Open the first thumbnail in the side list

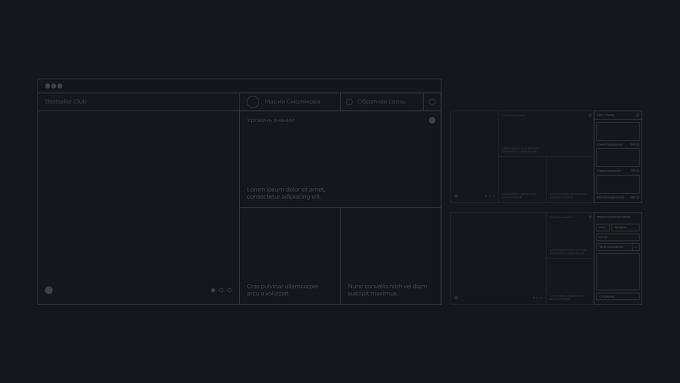618,131
